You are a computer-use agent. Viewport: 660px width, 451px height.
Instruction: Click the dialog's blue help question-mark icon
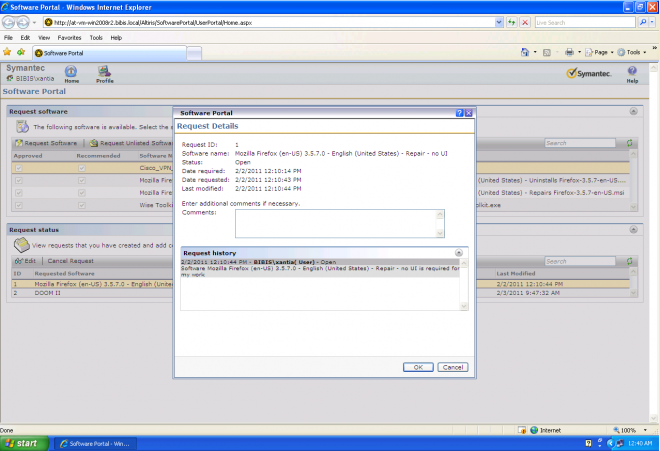pos(460,113)
